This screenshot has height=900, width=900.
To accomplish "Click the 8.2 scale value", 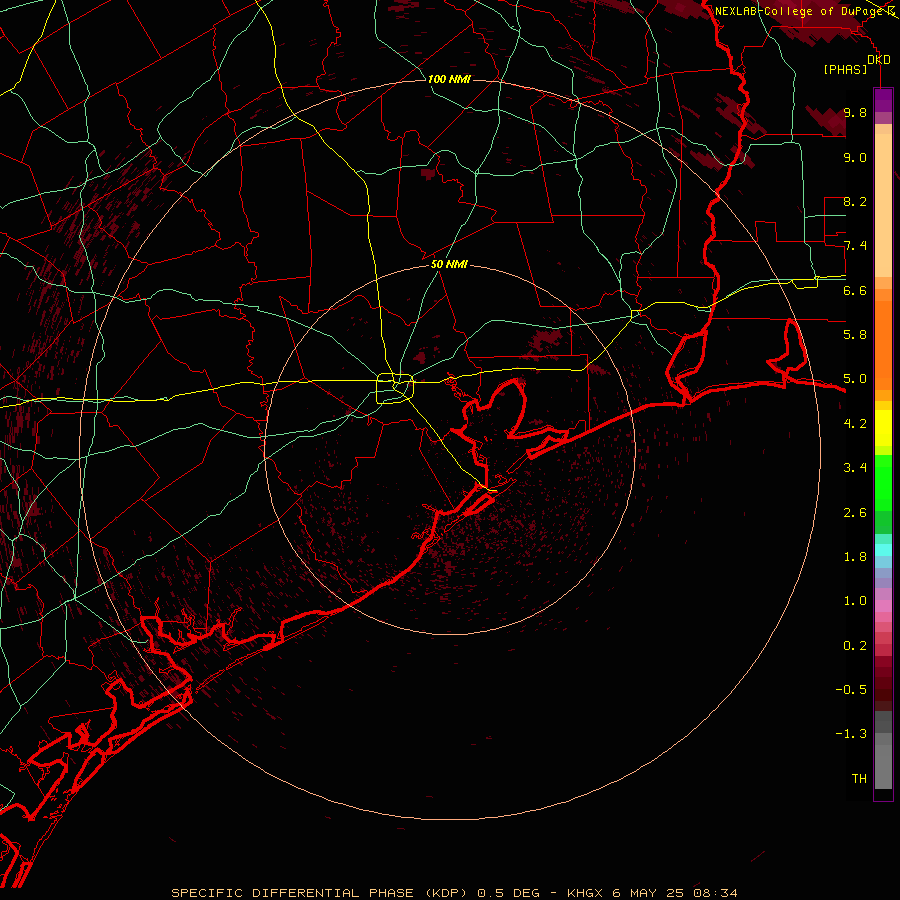I will coord(855,201).
